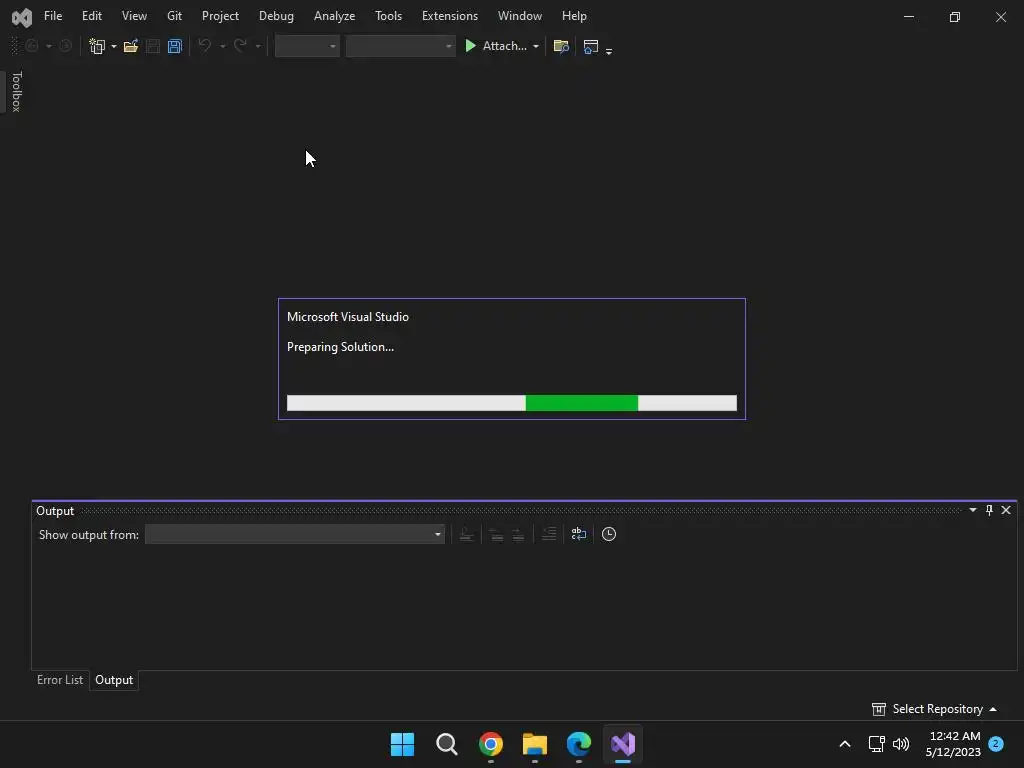Image resolution: width=1024 pixels, height=768 pixels.
Task: Open notifications badge showing 2
Action: click(996, 744)
